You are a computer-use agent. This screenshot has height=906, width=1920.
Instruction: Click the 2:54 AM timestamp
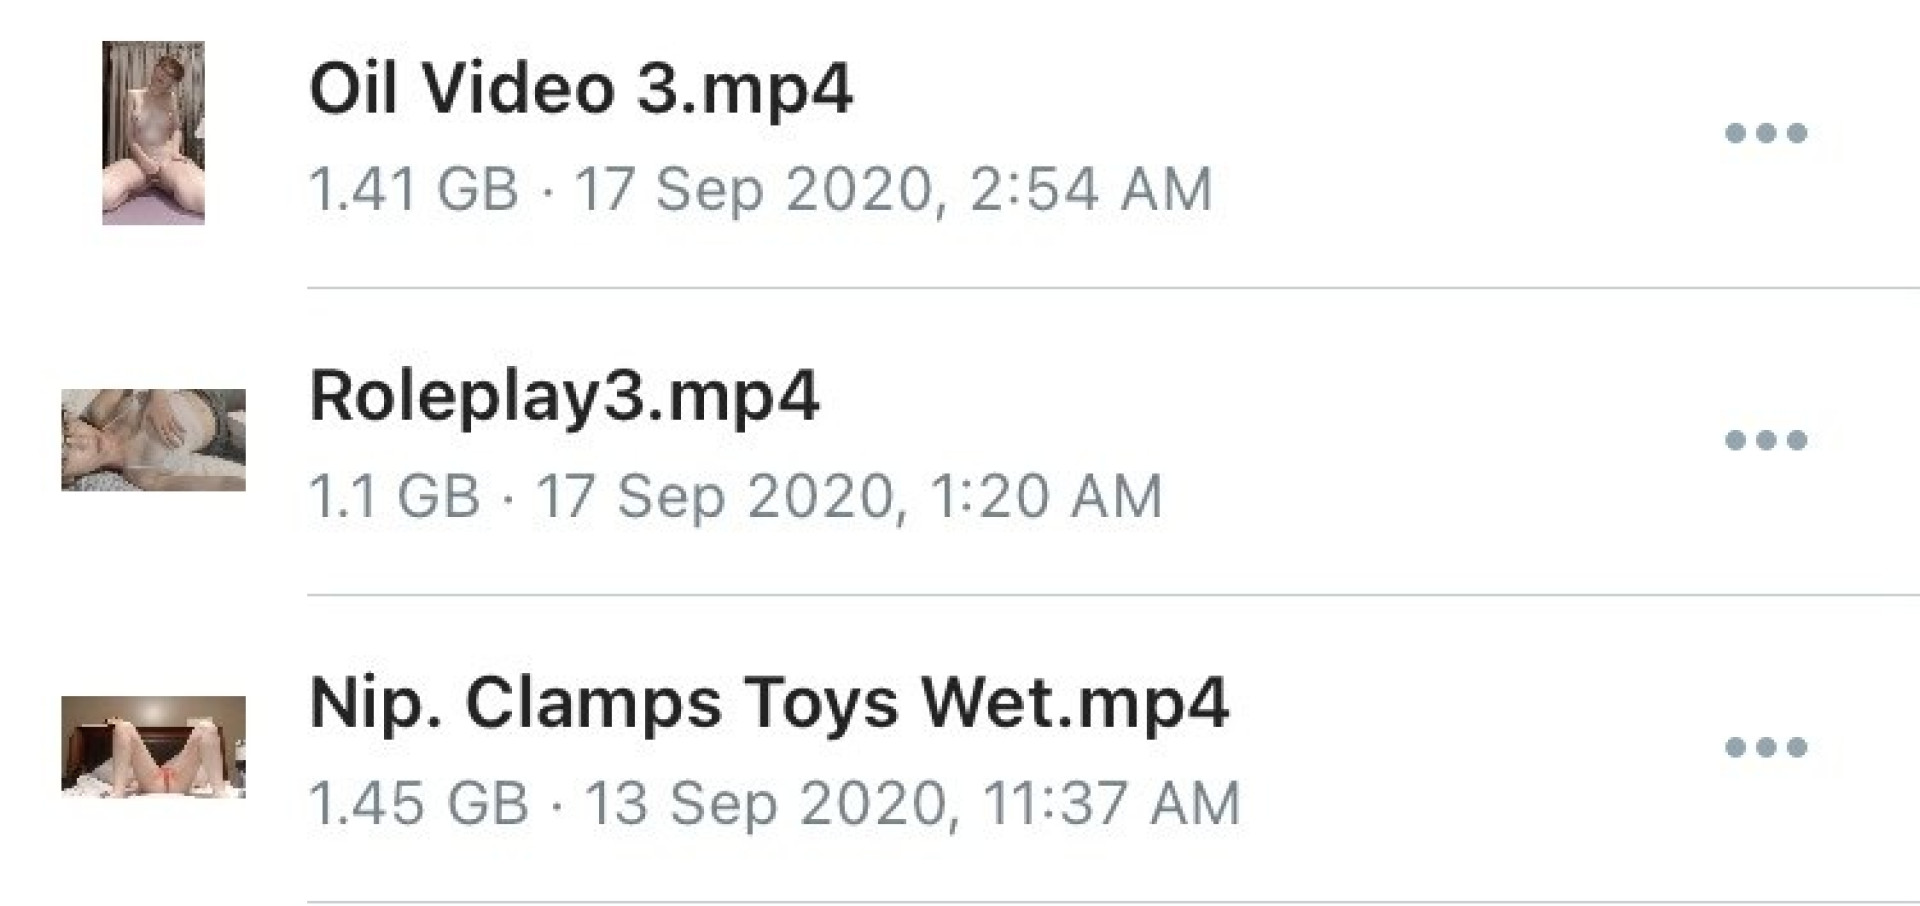pos(1091,189)
